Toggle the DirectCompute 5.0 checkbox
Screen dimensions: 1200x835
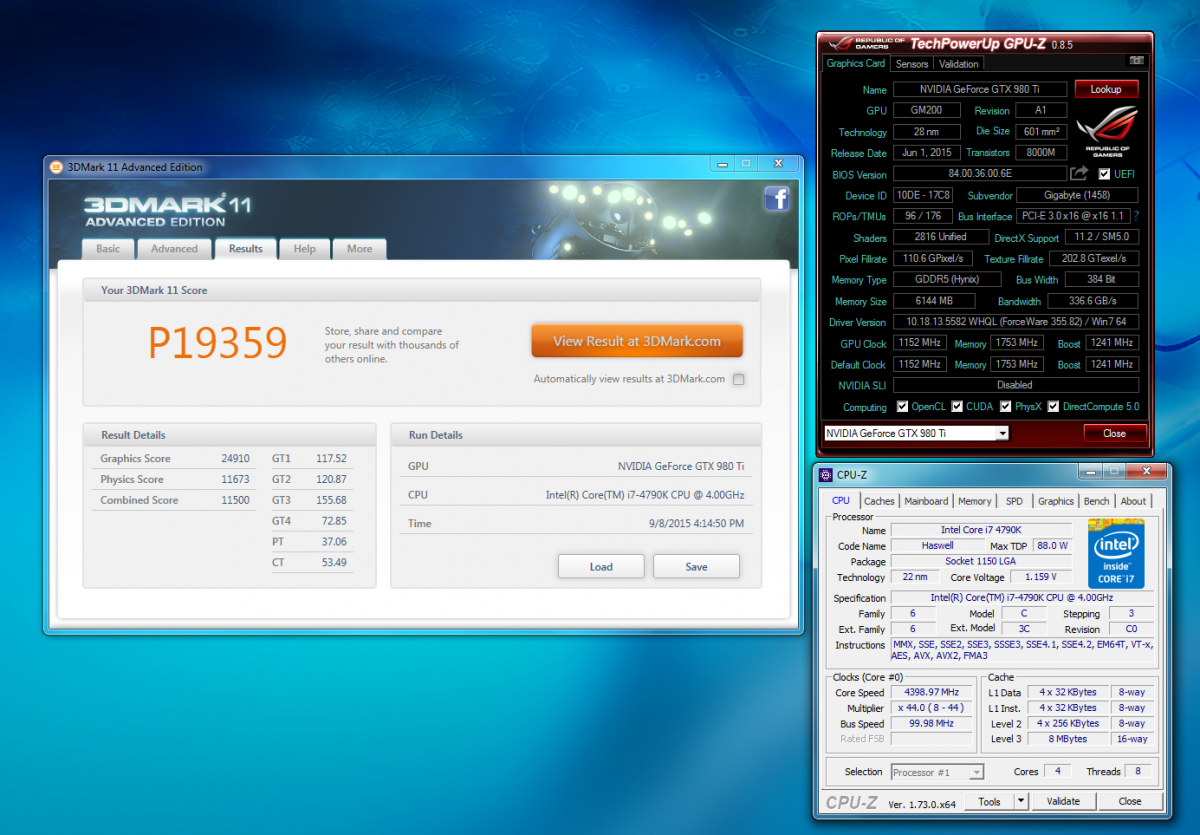point(1052,407)
